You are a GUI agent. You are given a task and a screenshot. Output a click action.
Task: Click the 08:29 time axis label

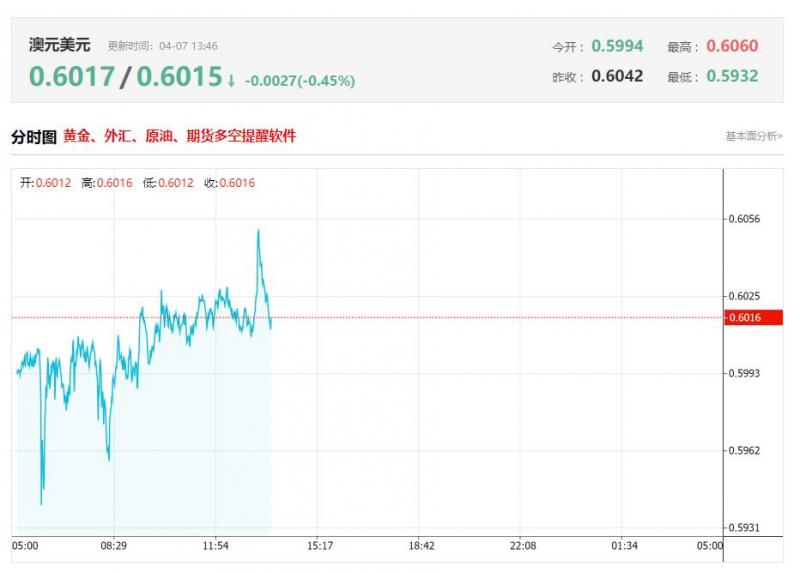tap(114, 546)
